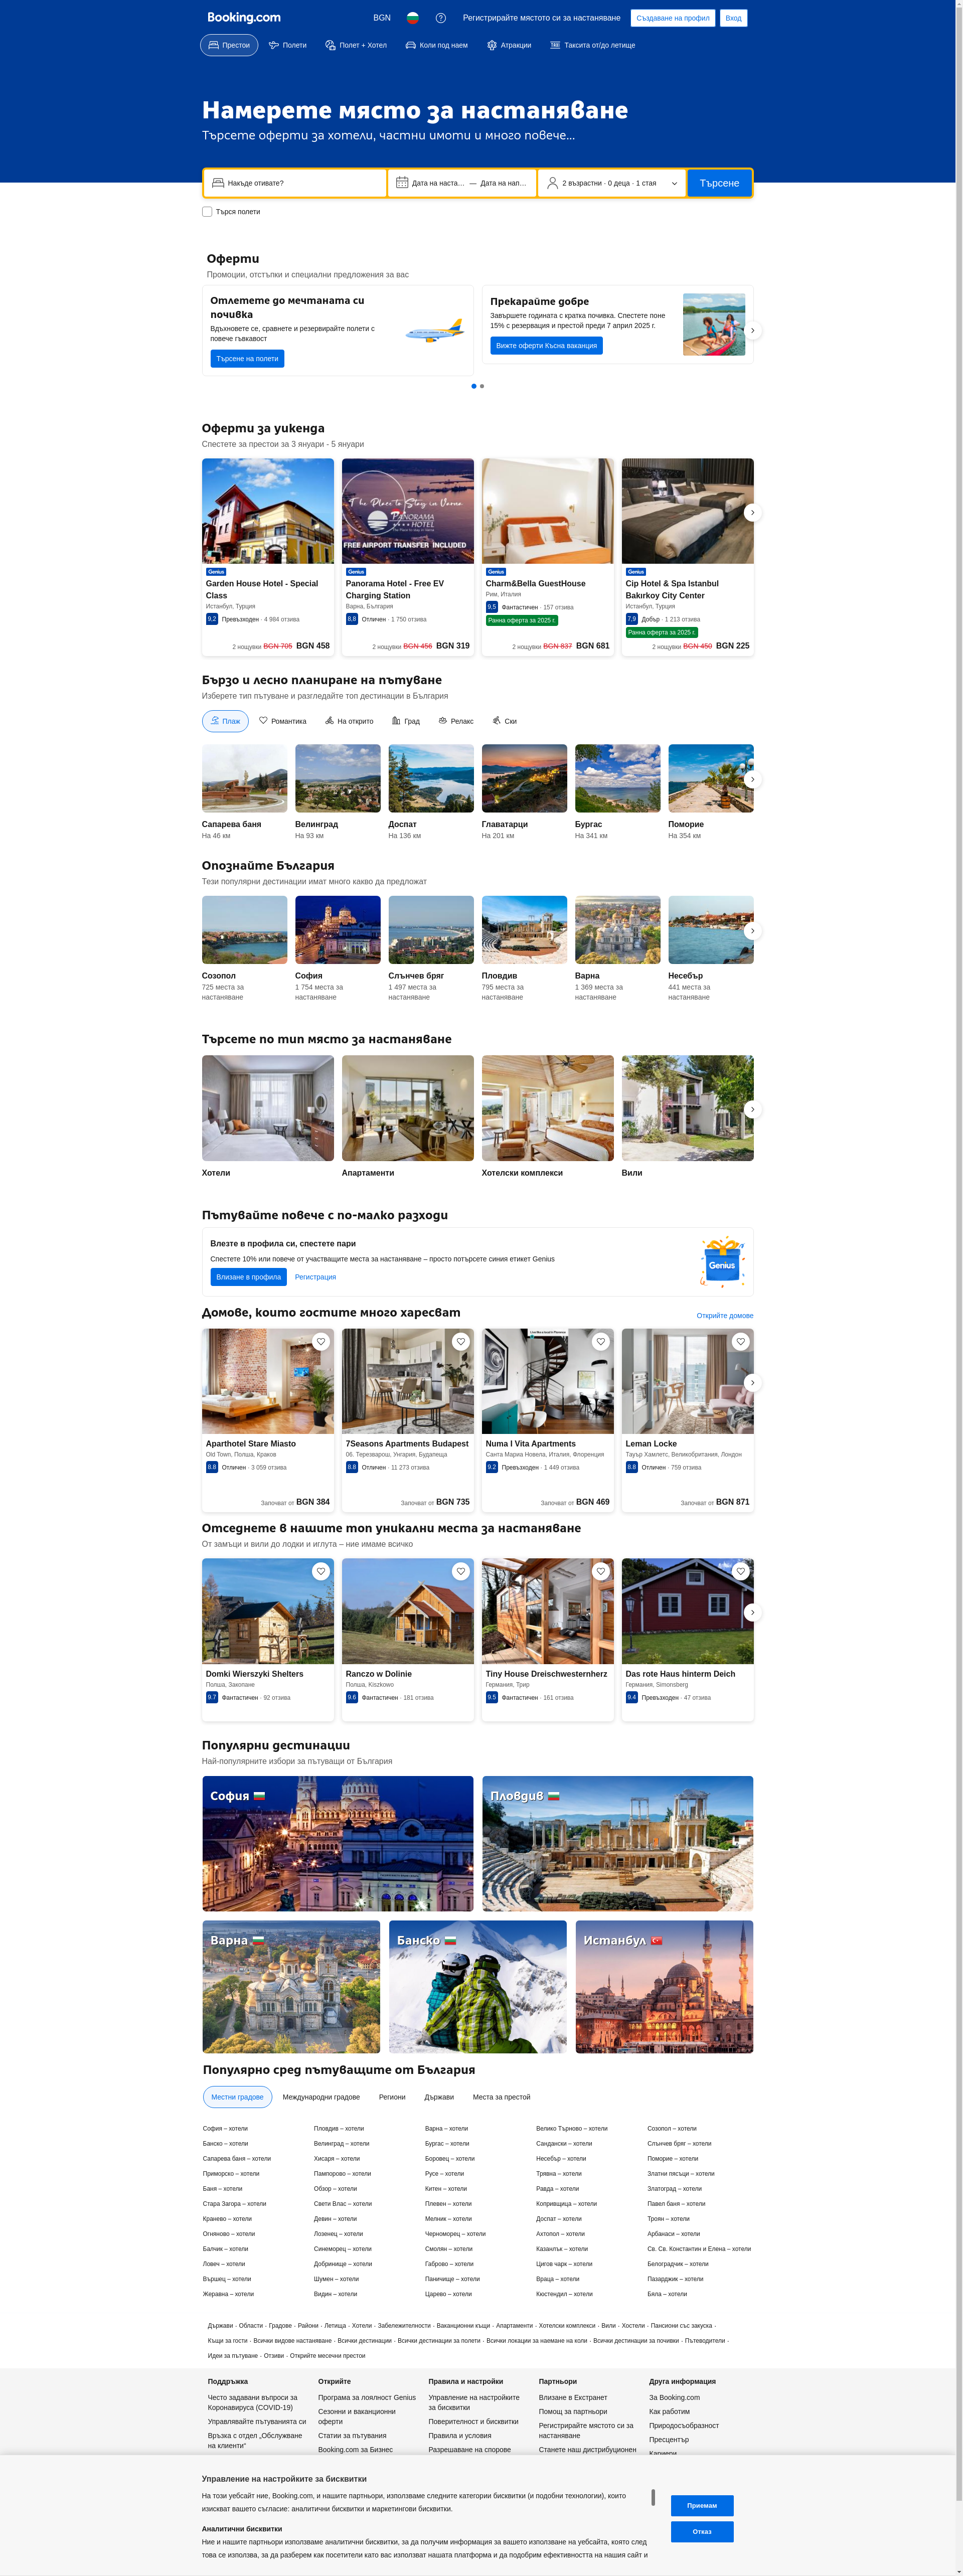Click second offers carousel pagination dot
This screenshot has width=963, height=2576.
[482, 386]
